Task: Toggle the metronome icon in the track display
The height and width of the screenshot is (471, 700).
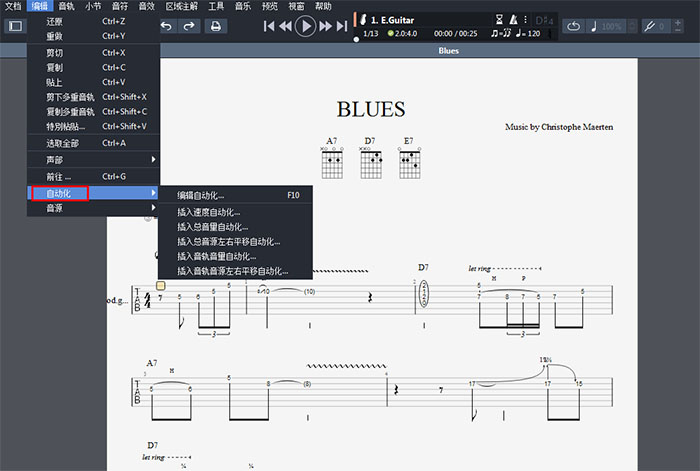Action: tap(514, 19)
